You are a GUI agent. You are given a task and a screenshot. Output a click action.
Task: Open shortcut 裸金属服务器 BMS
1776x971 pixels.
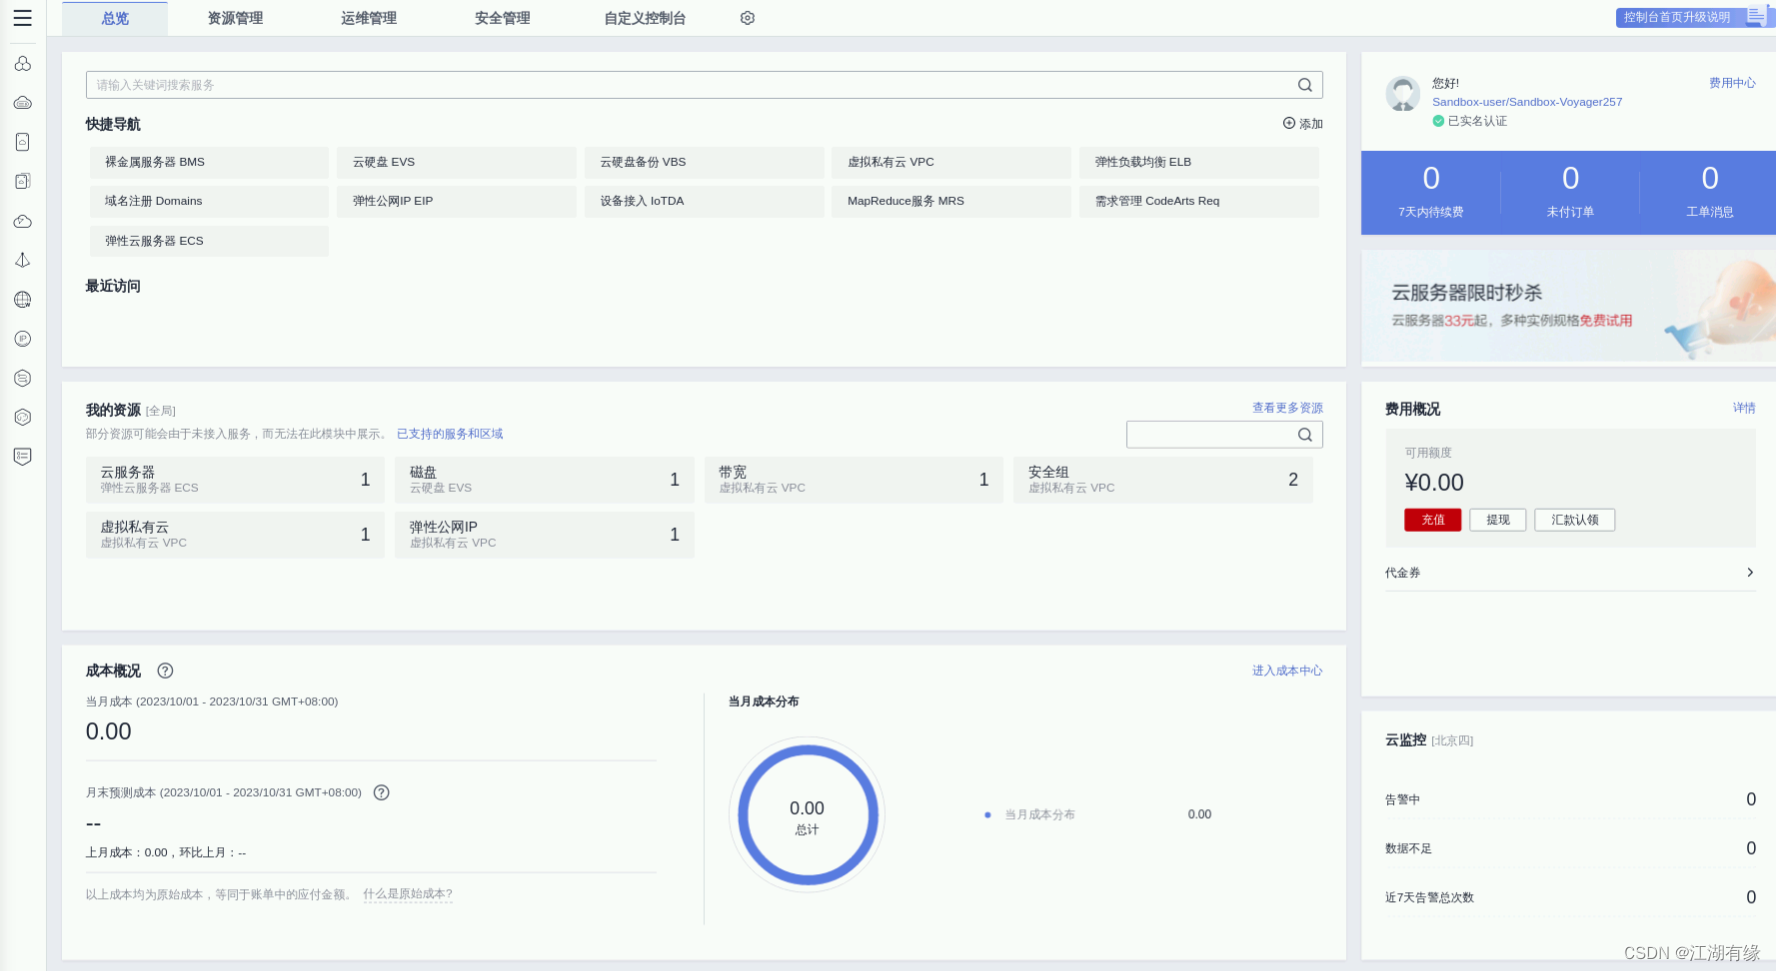pyautogui.click(x=209, y=162)
